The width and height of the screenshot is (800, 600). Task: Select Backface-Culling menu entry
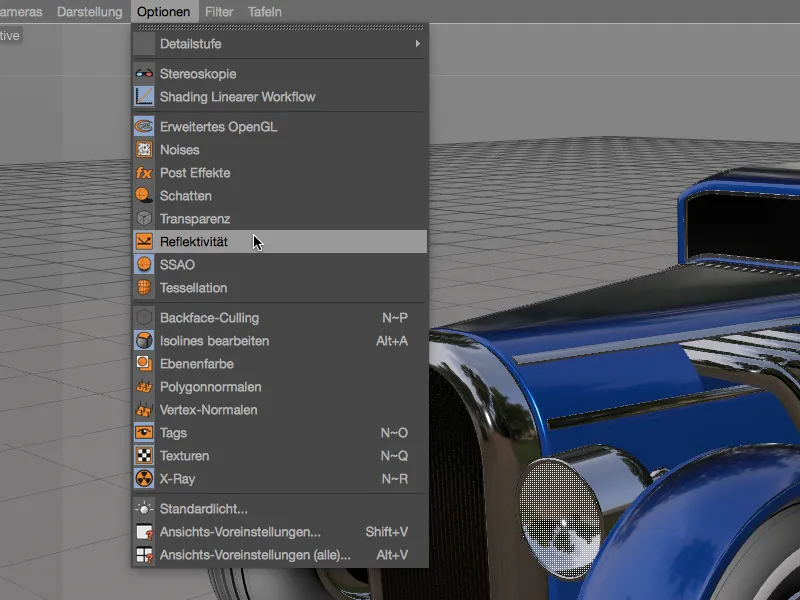click(280, 317)
